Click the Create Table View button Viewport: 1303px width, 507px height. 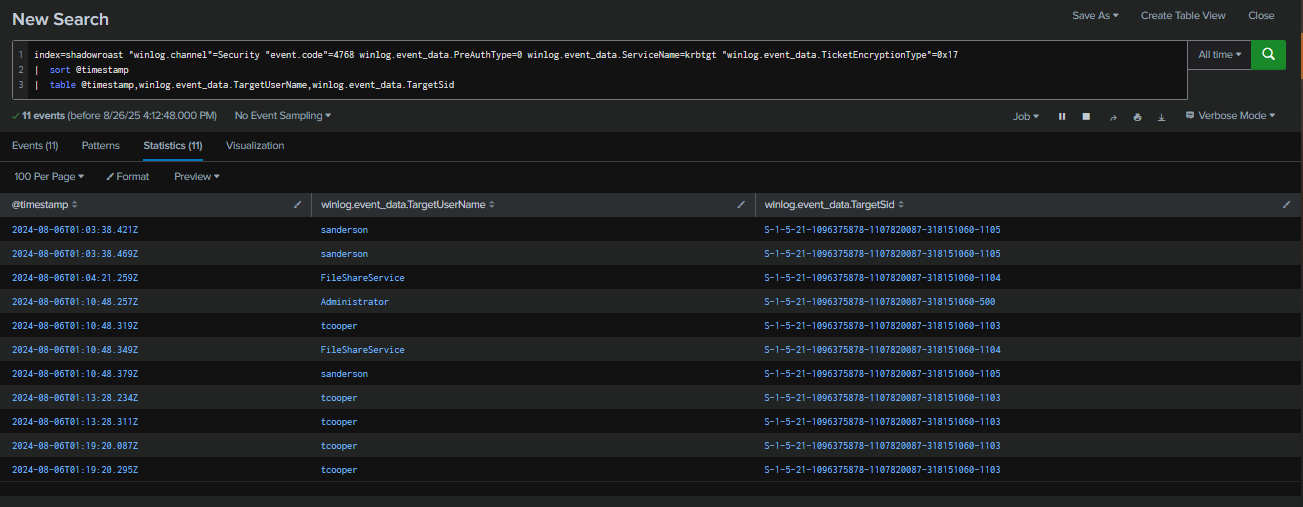tap(1182, 16)
